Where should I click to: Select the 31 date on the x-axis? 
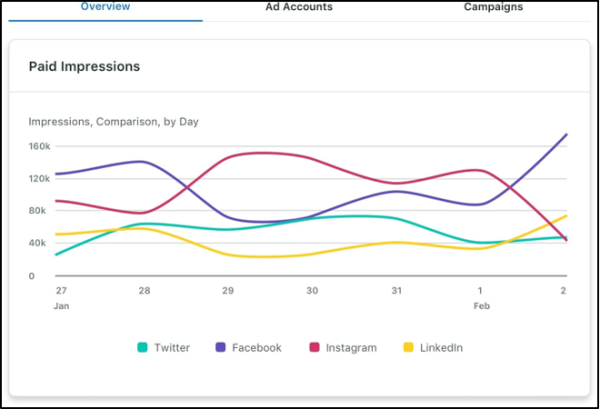click(396, 291)
